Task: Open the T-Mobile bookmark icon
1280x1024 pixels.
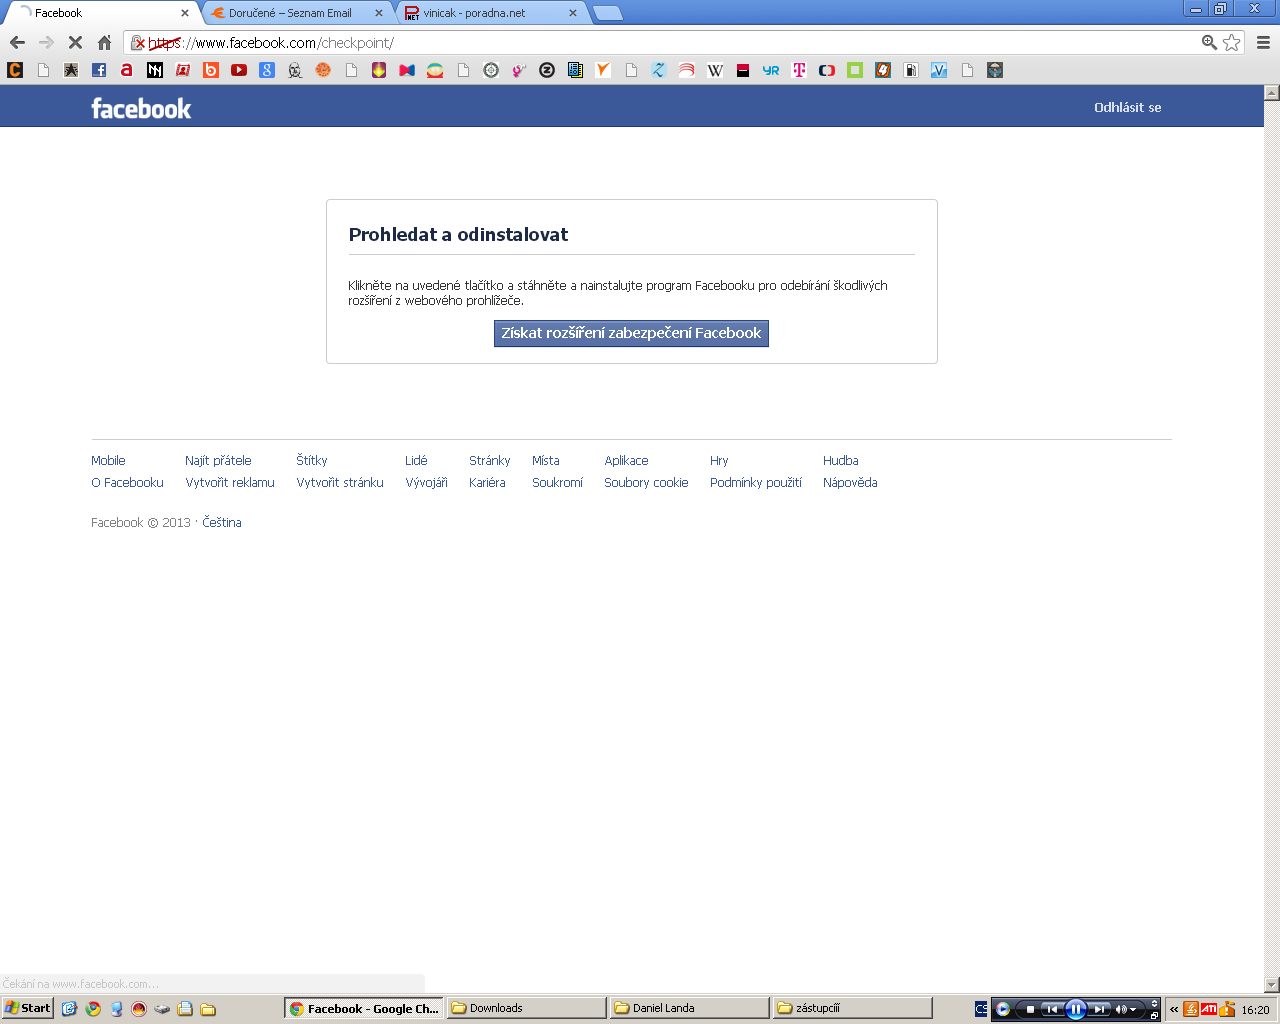Action: click(799, 70)
